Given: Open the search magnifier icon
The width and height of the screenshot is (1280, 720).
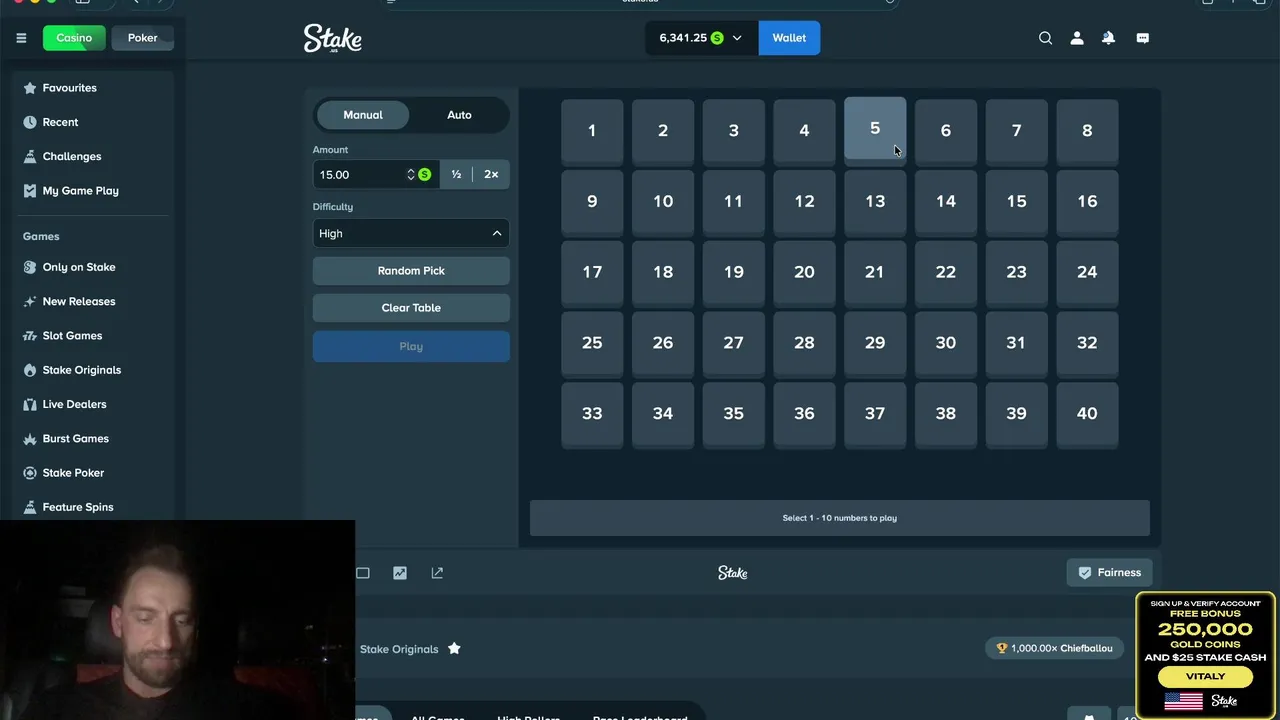Looking at the screenshot, I should click(1045, 38).
